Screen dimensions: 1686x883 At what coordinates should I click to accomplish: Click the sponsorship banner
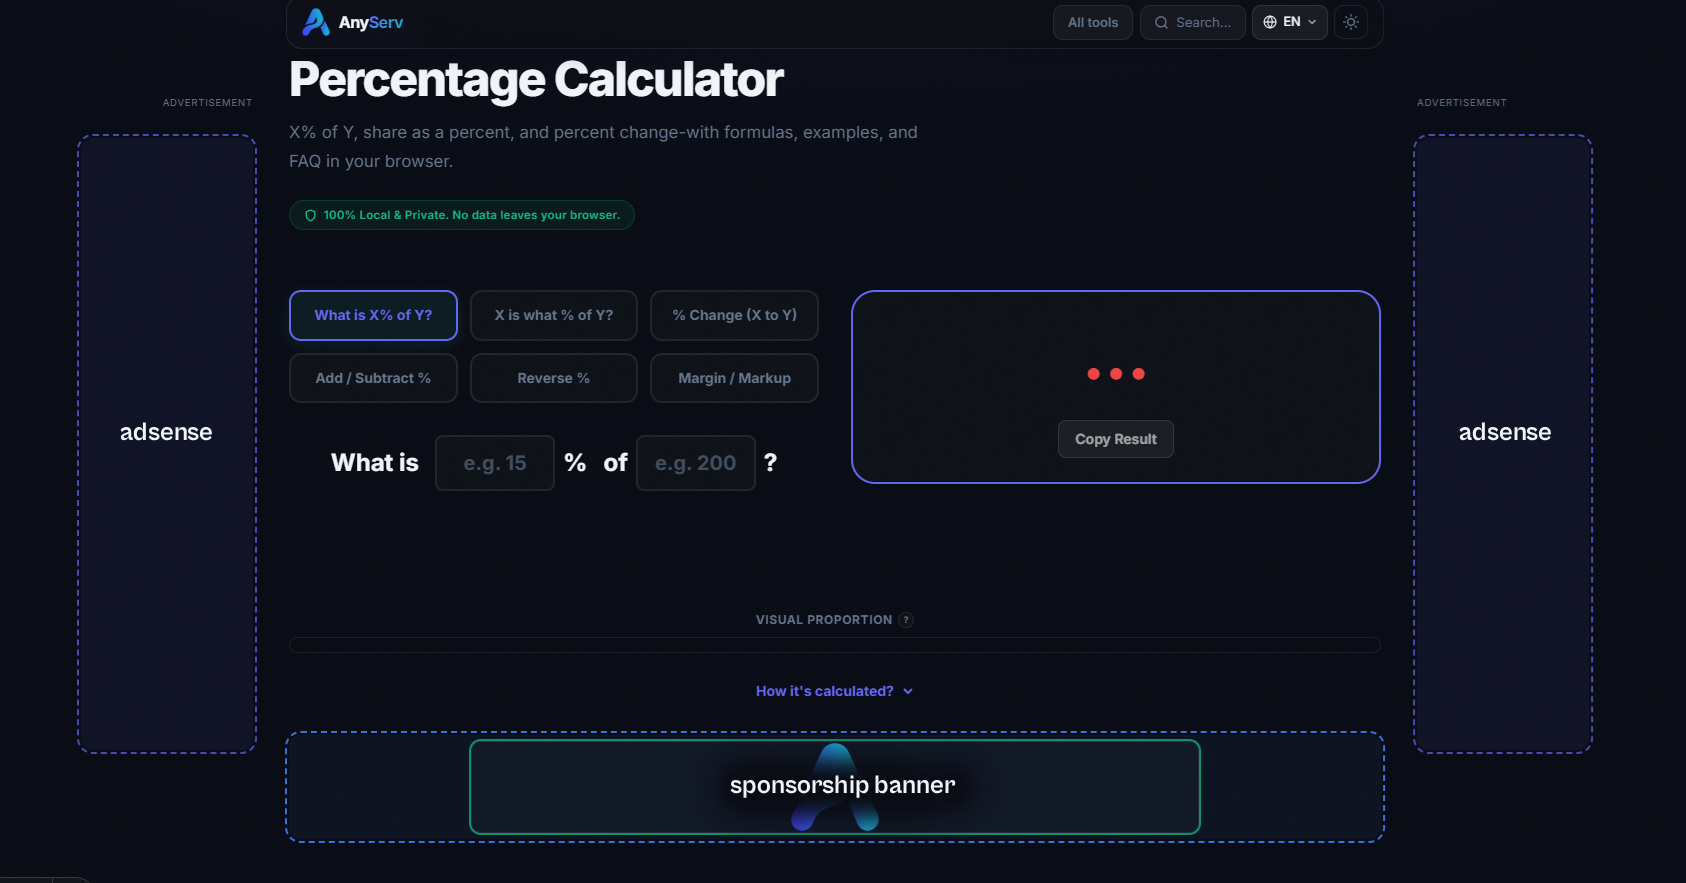835,787
